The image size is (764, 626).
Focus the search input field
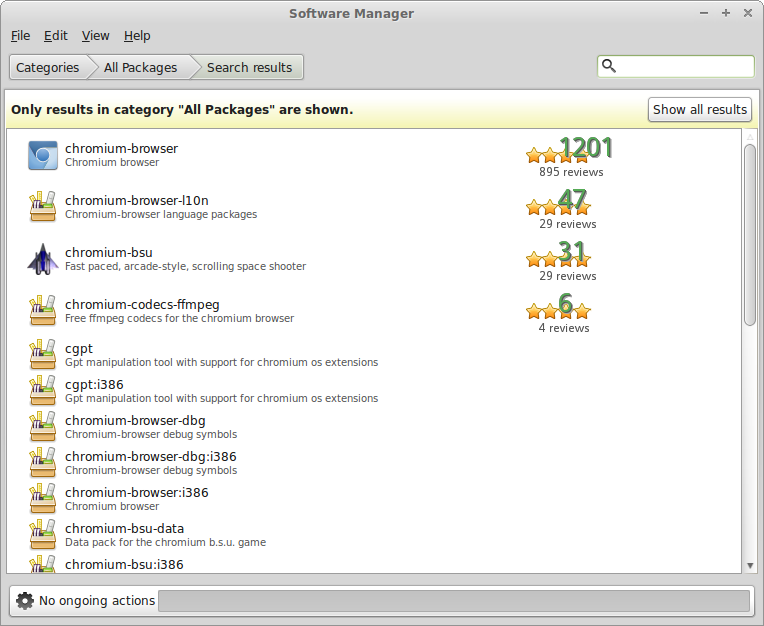(x=676, y=66)
